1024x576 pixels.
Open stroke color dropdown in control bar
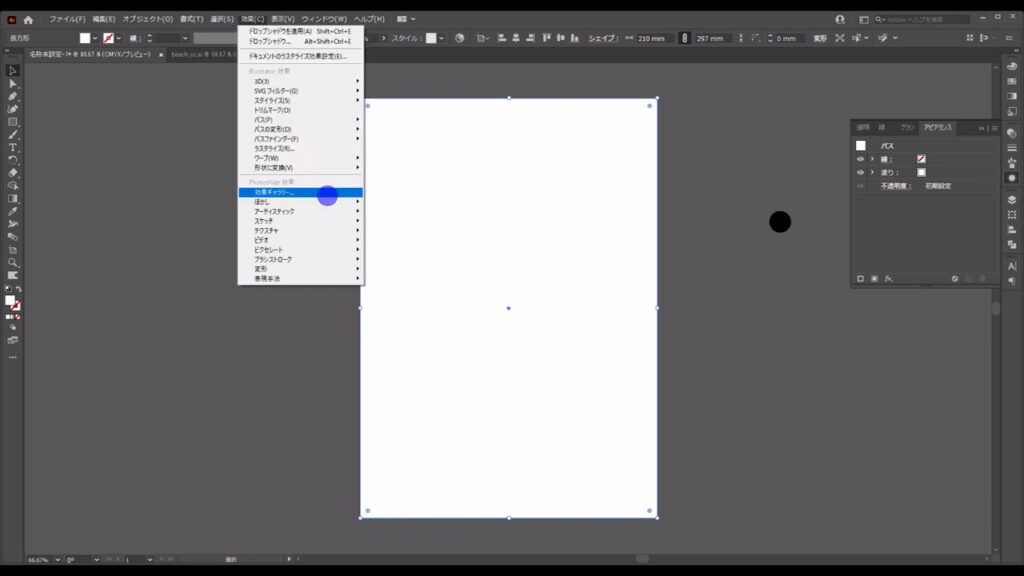[x=118, y=39]
